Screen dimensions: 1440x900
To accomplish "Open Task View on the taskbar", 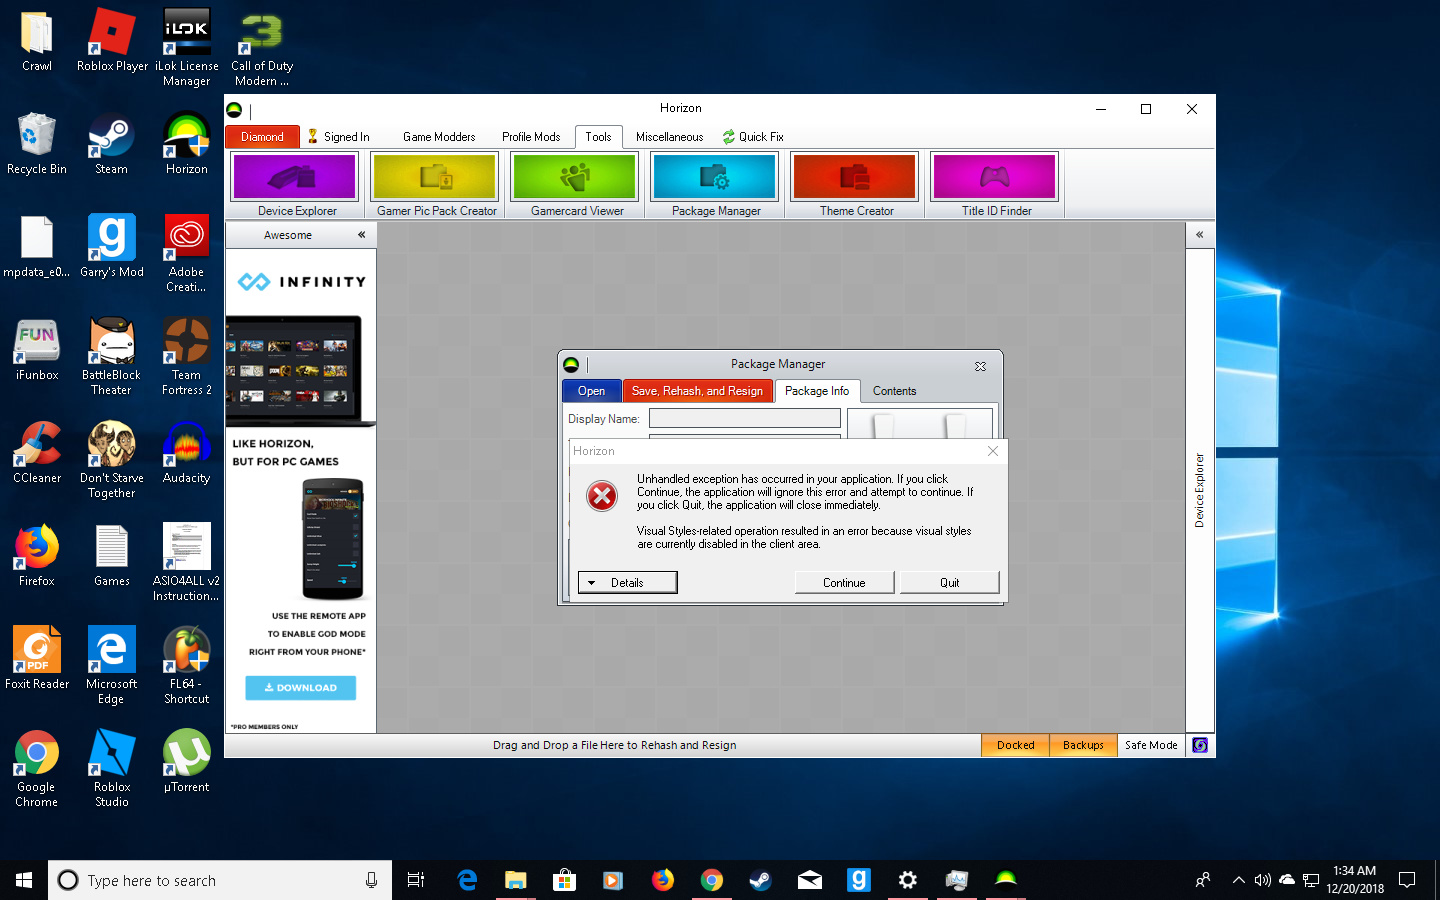I will click(416, 880).
